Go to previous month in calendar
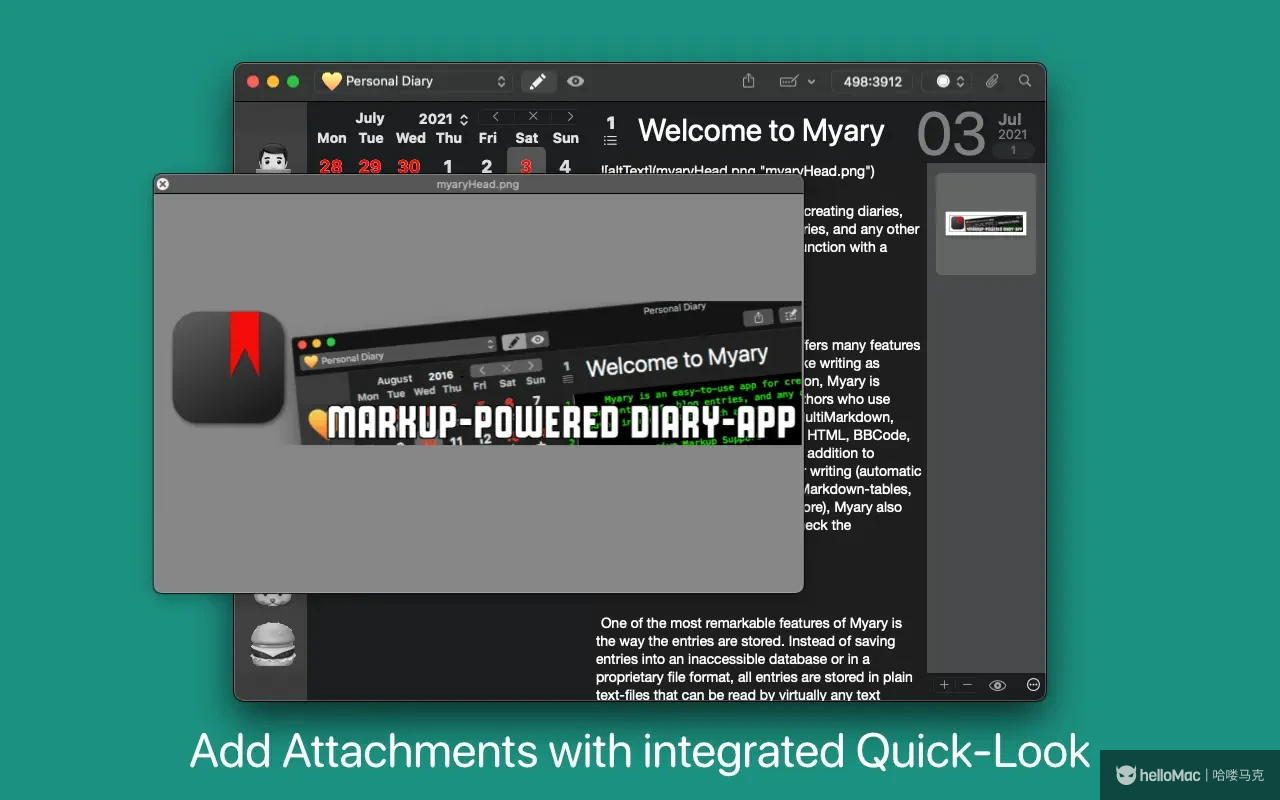 [496, 117]
